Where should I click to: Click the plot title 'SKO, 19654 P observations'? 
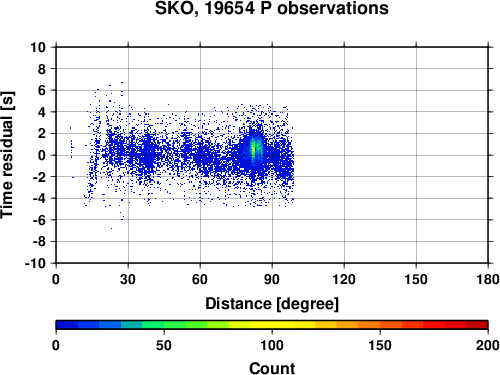(x=272, y=8)
